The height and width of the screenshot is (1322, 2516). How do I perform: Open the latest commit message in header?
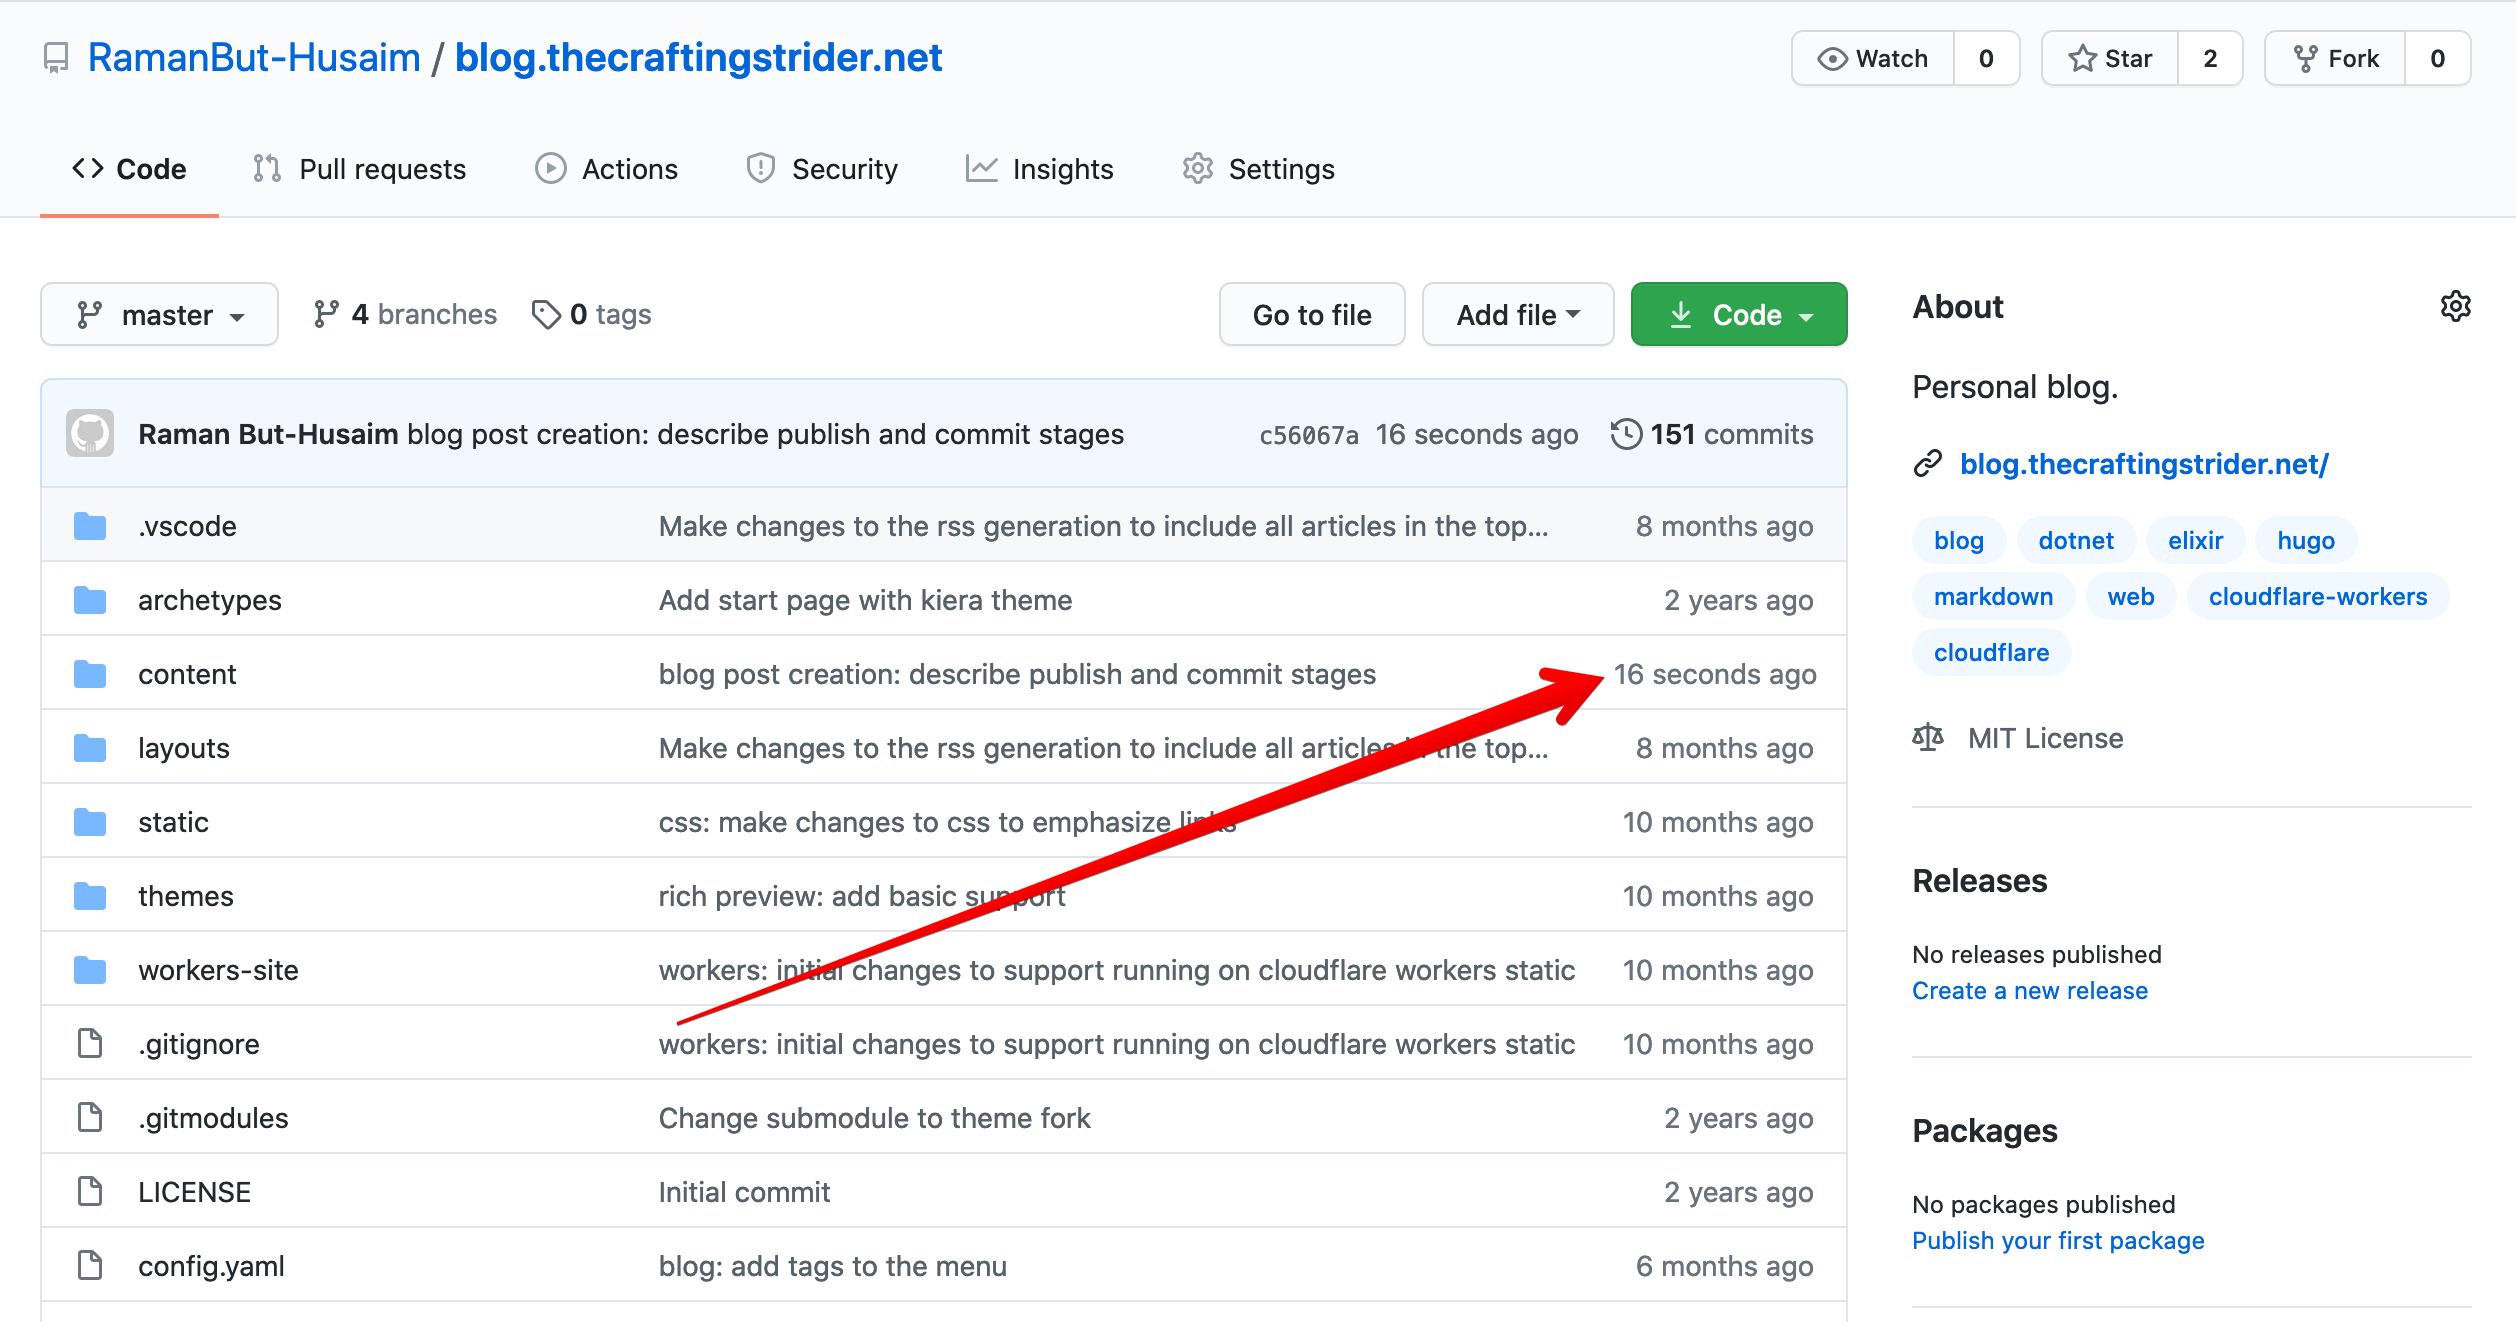765,434
